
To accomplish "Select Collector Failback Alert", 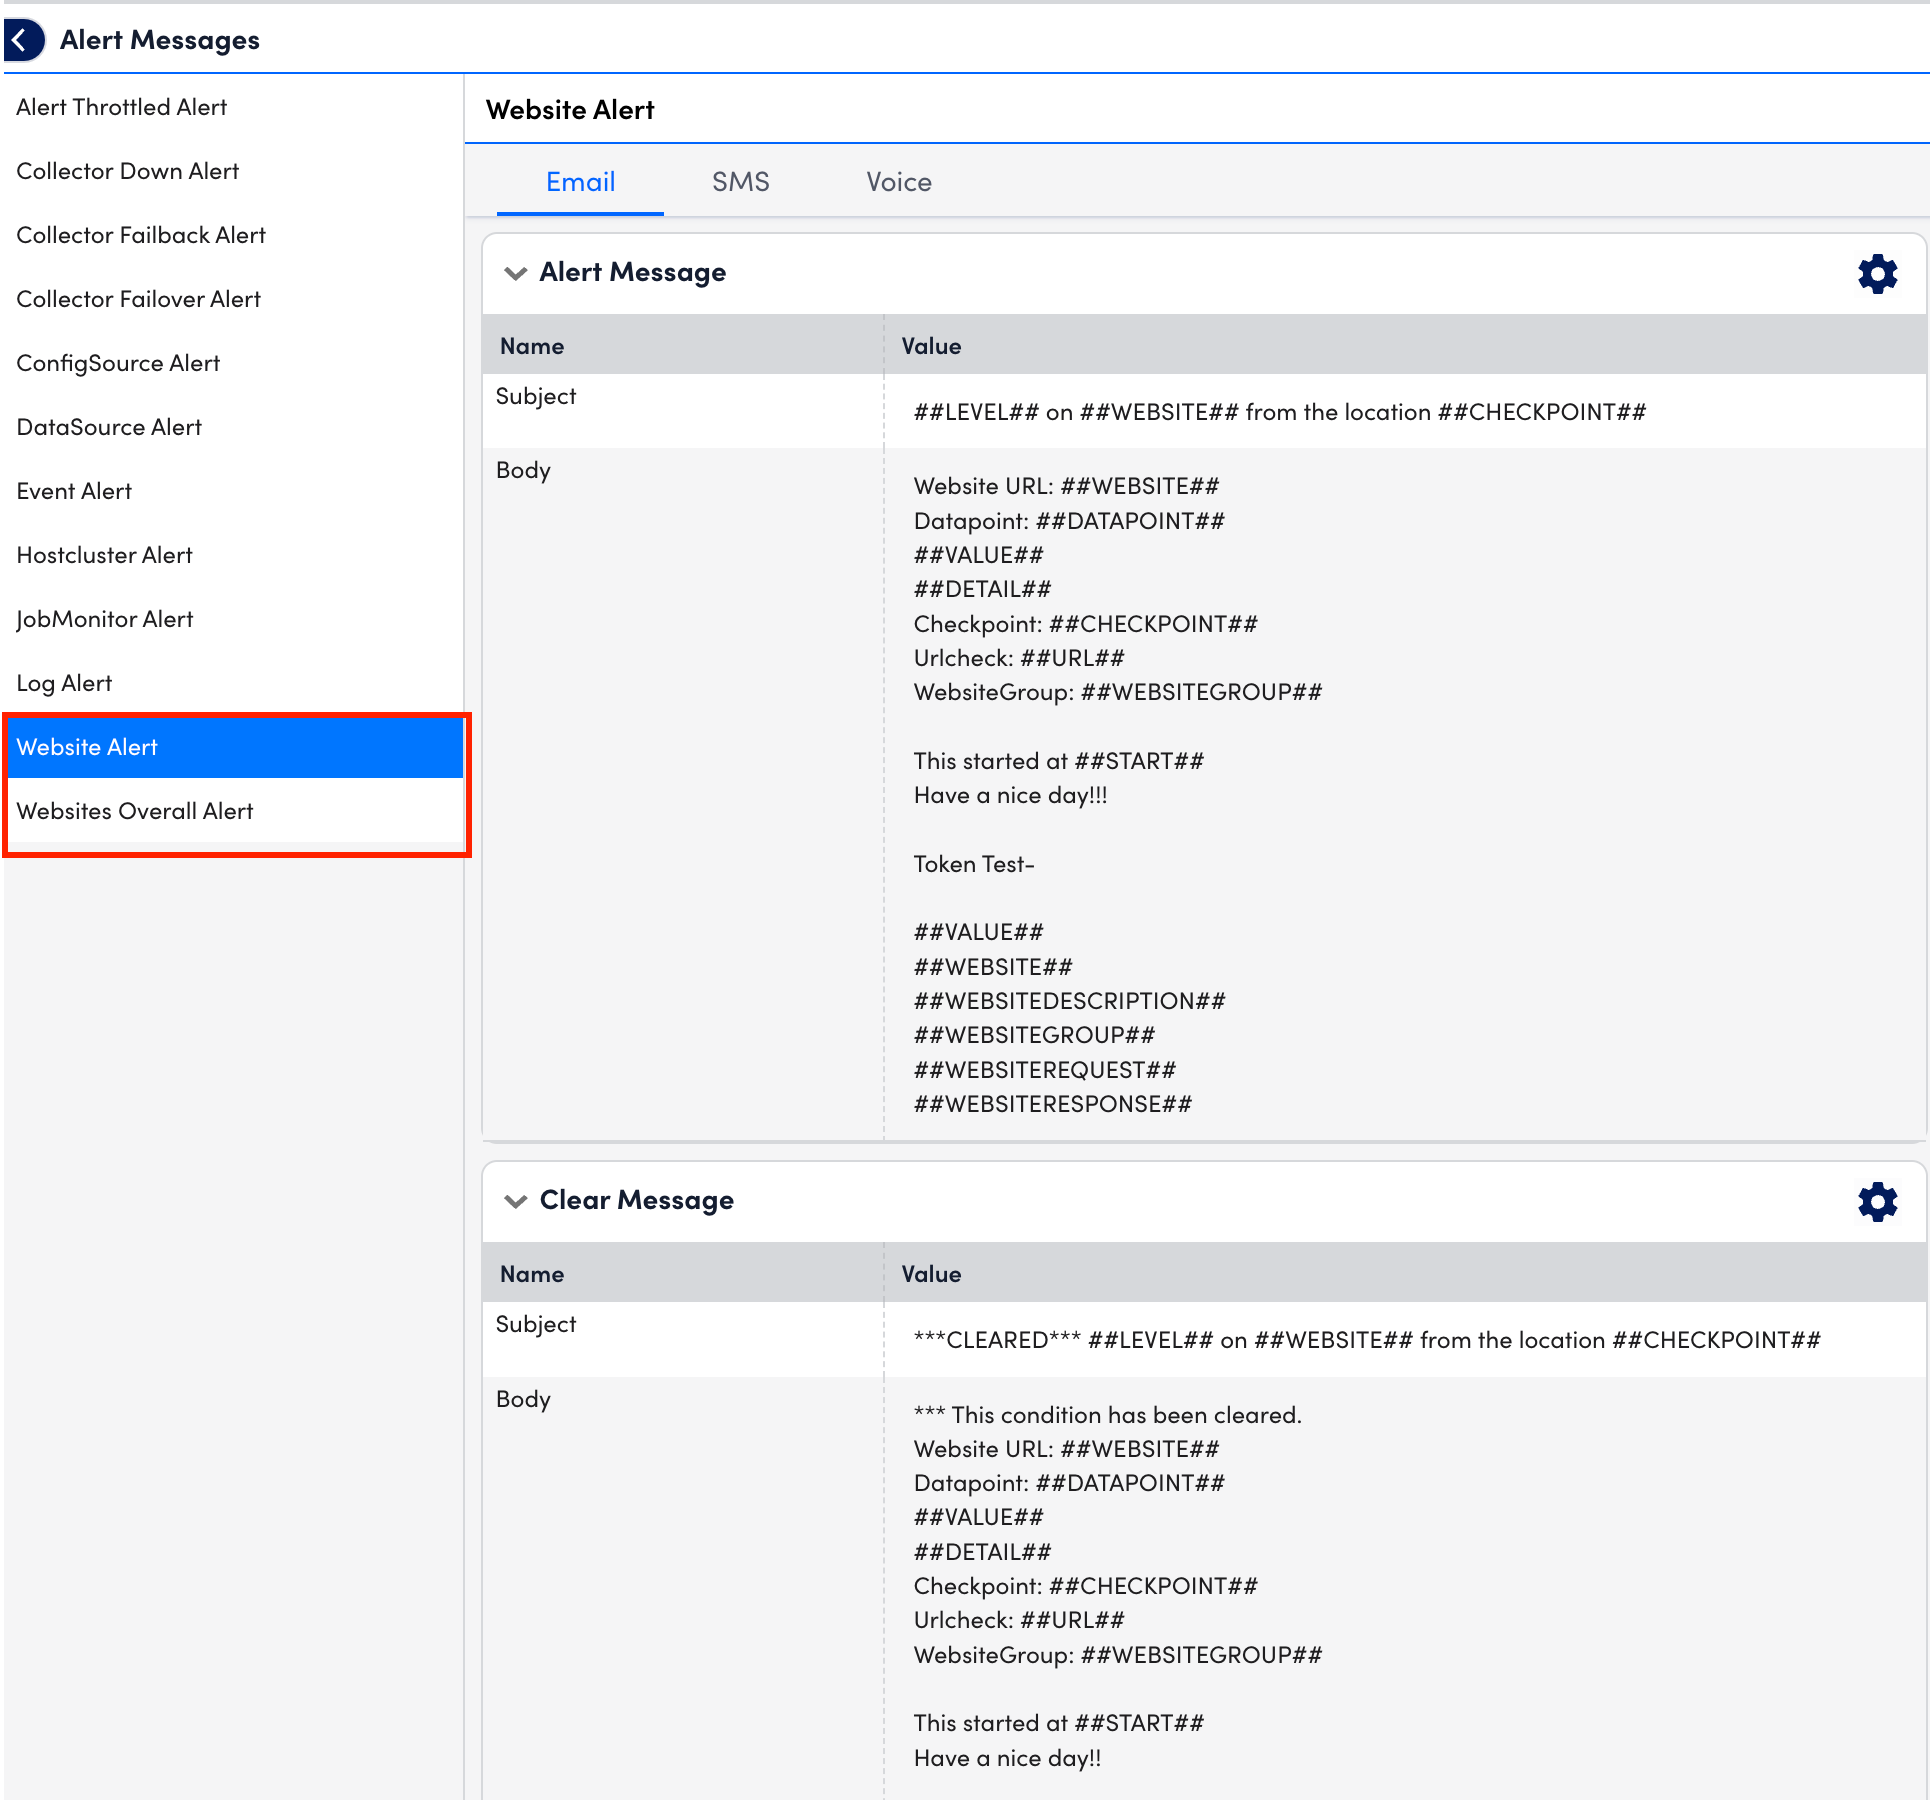I will [140, 235].
